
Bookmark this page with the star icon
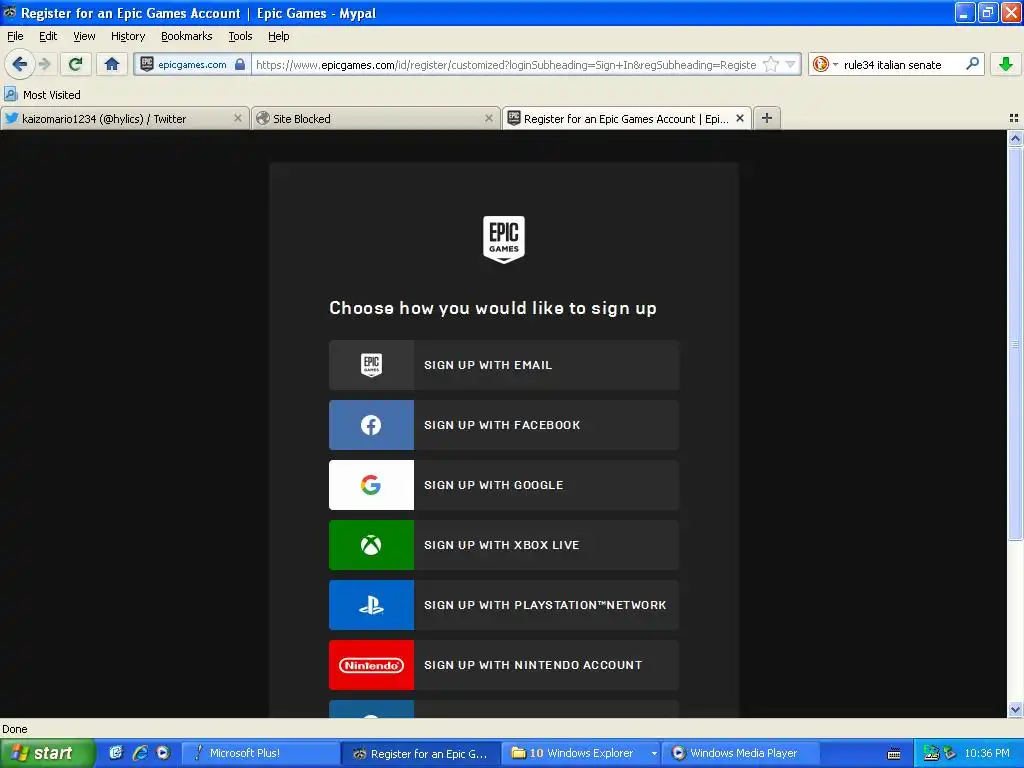pyautogui.click(x=771, y=65)
